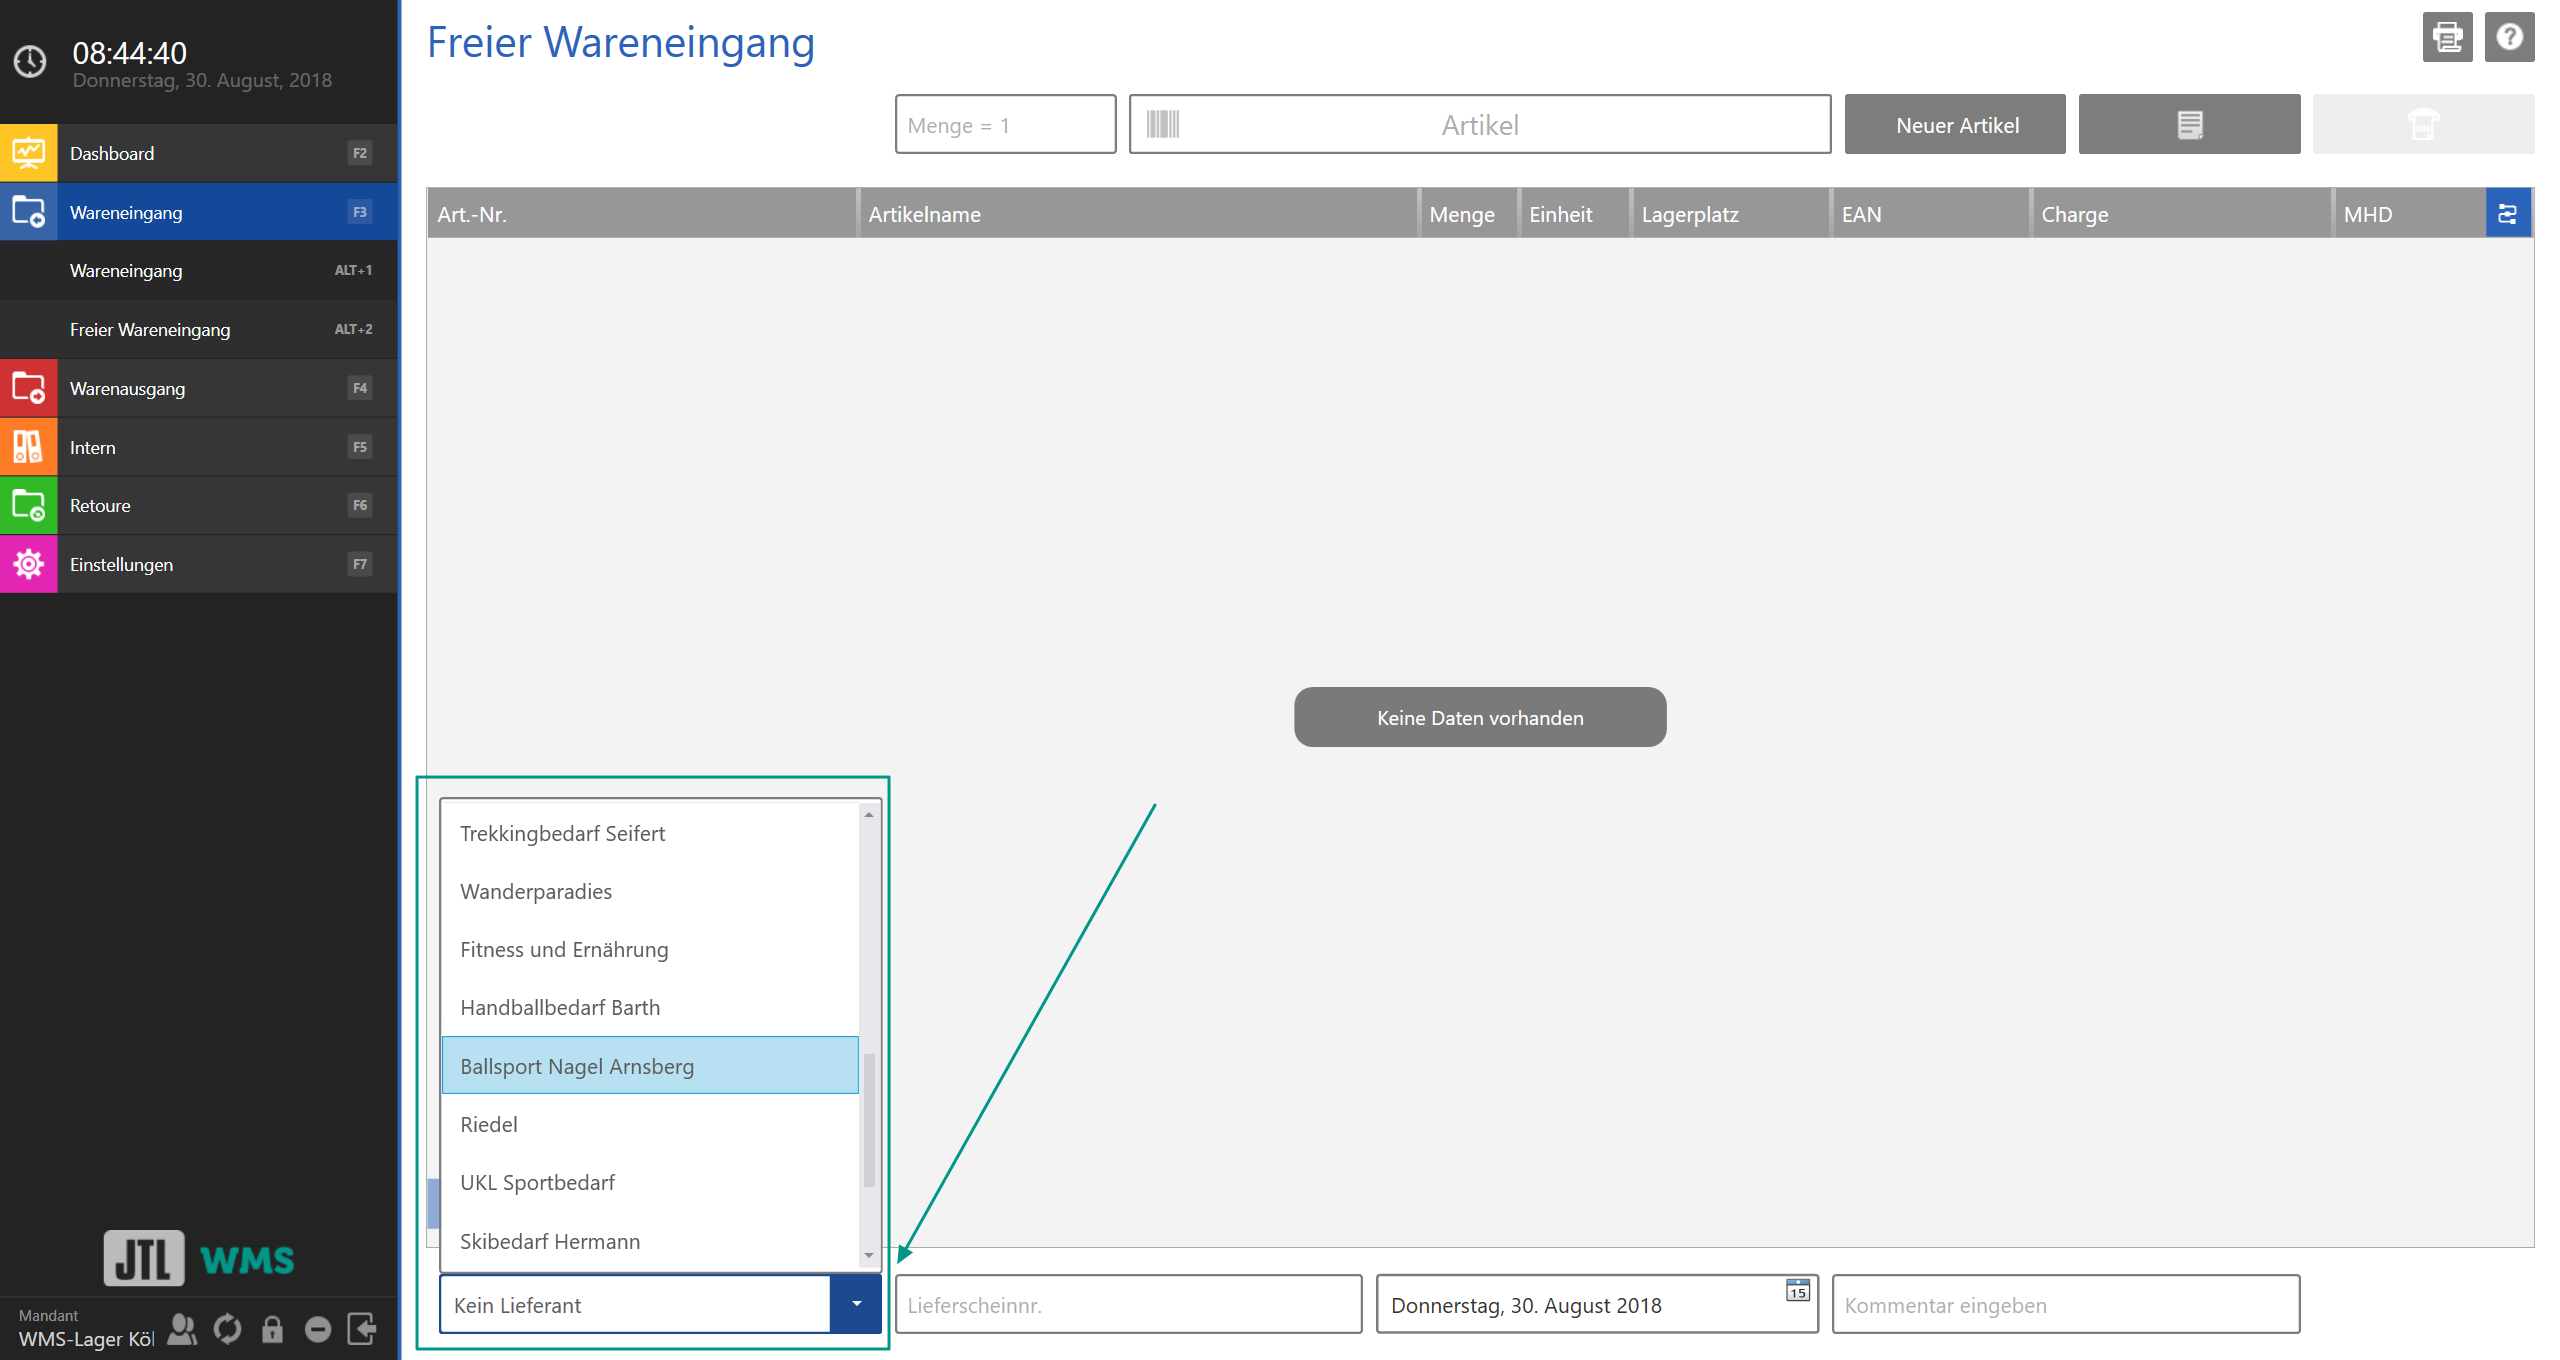Open the calendar picker for the delivery date
The image size is (2560, 1360).
(1796, 1293)
